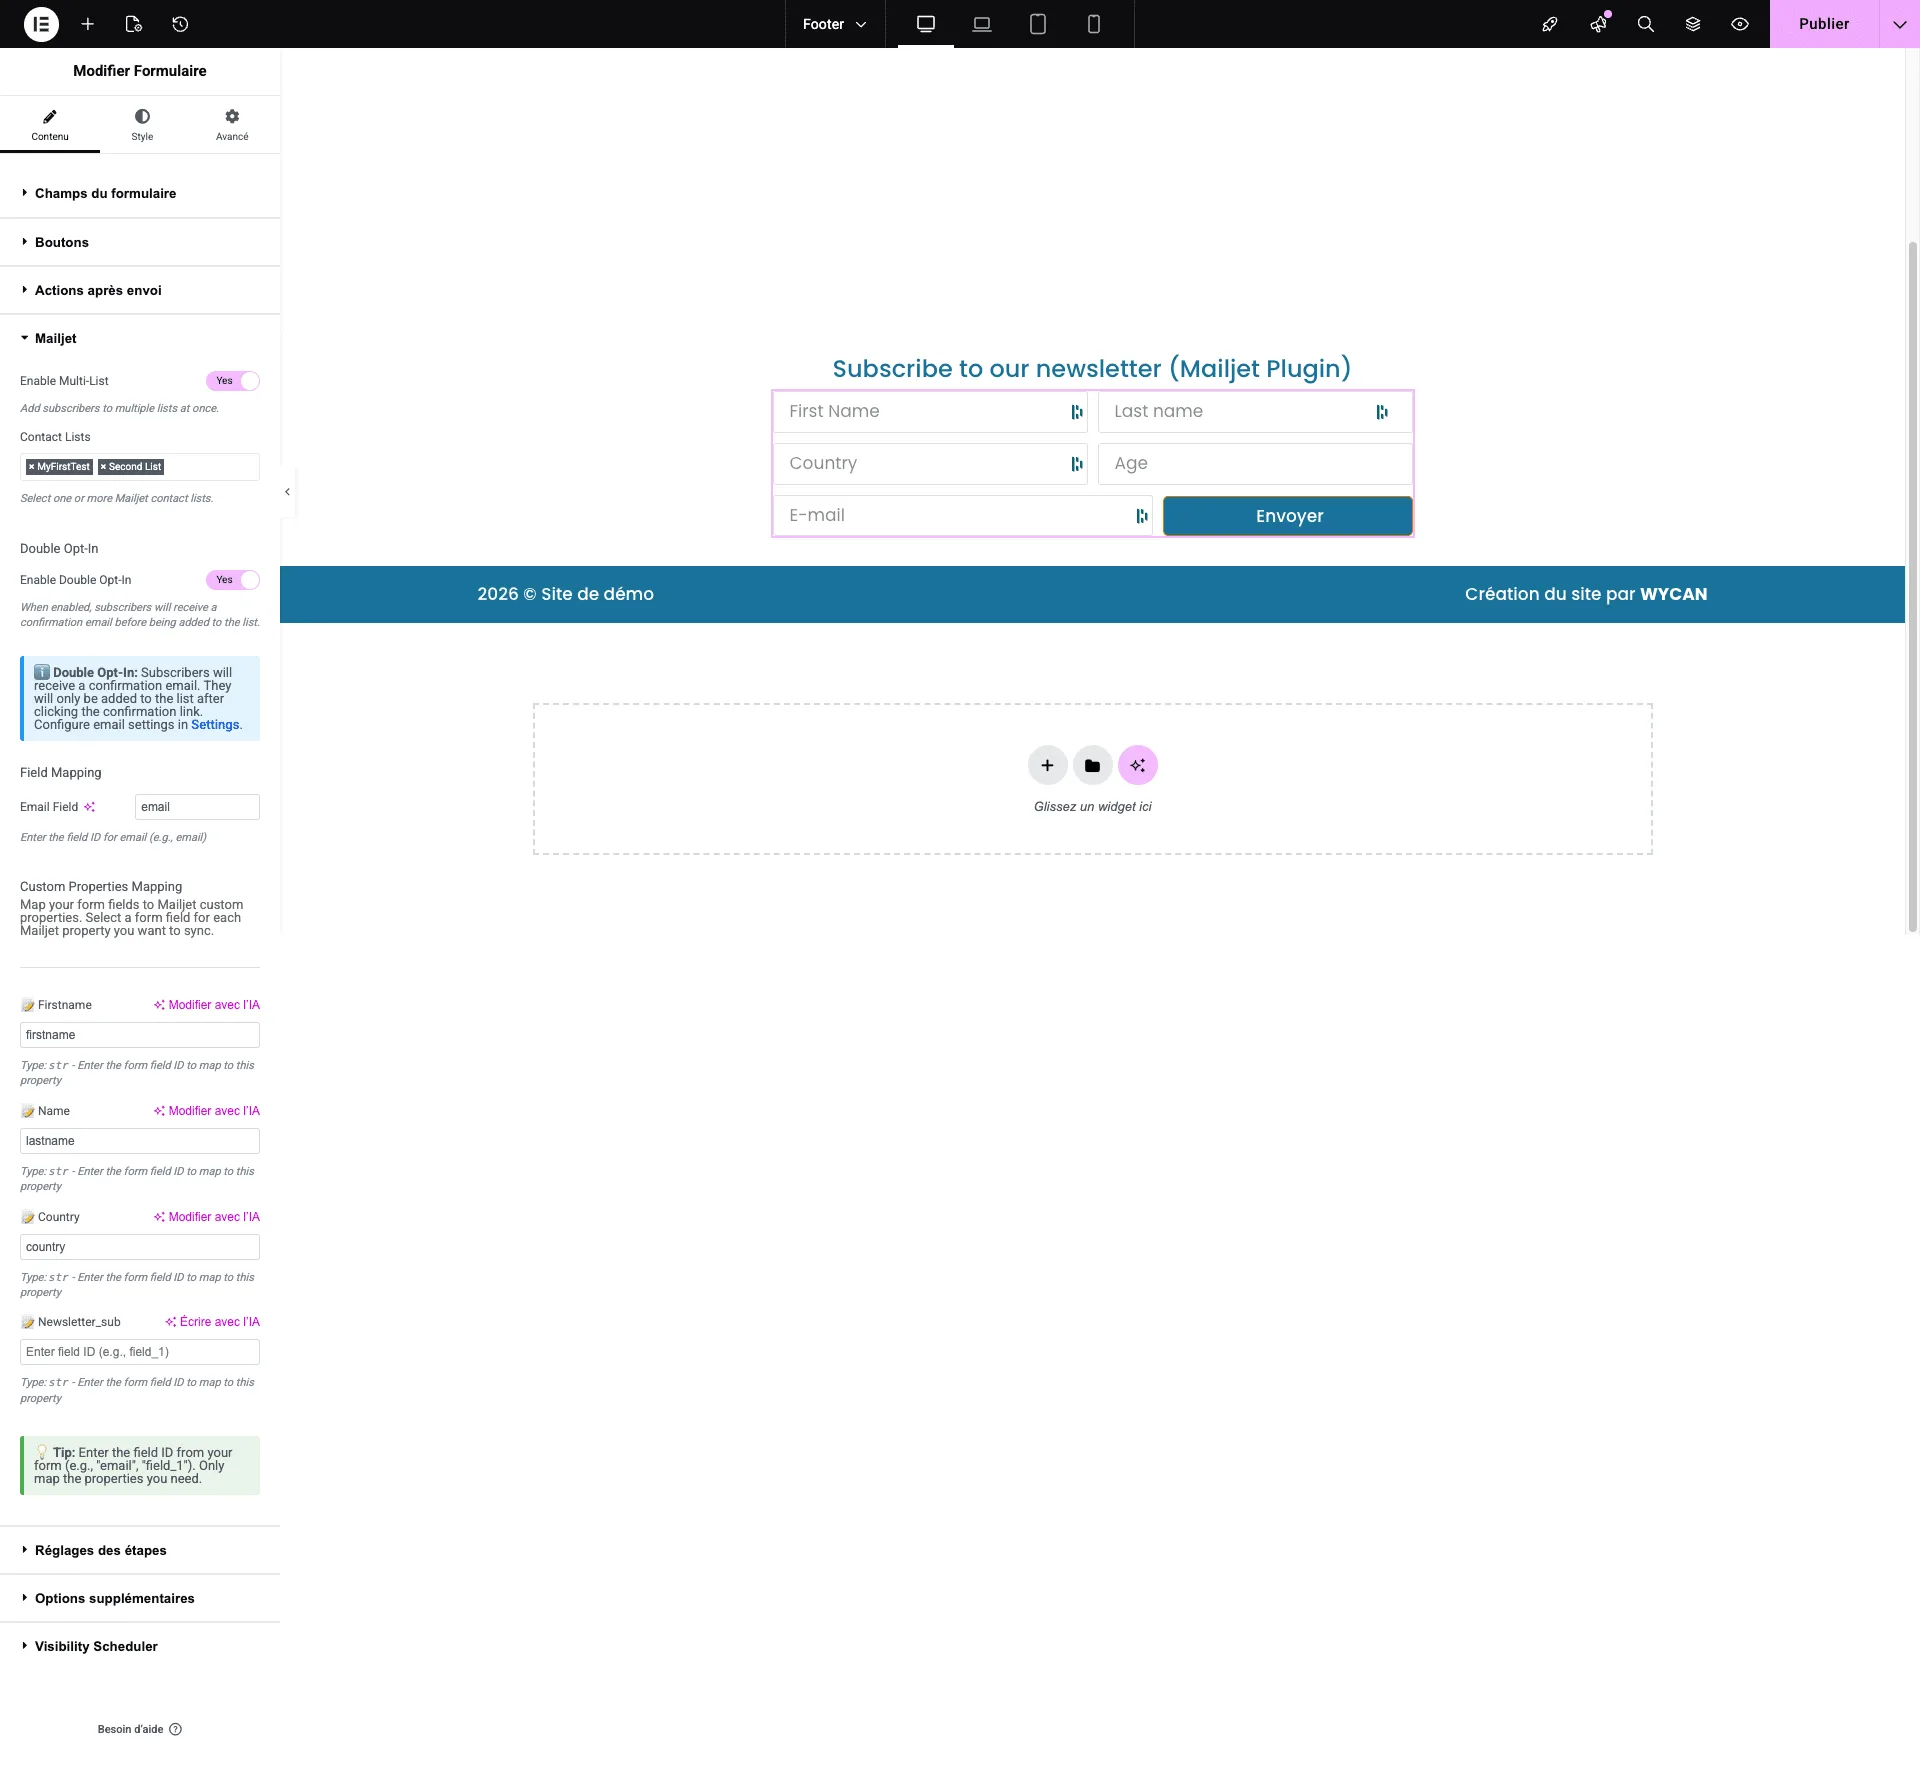
Task: Click Modifier avec l'IA for Country
Action: pos(207,1217)
